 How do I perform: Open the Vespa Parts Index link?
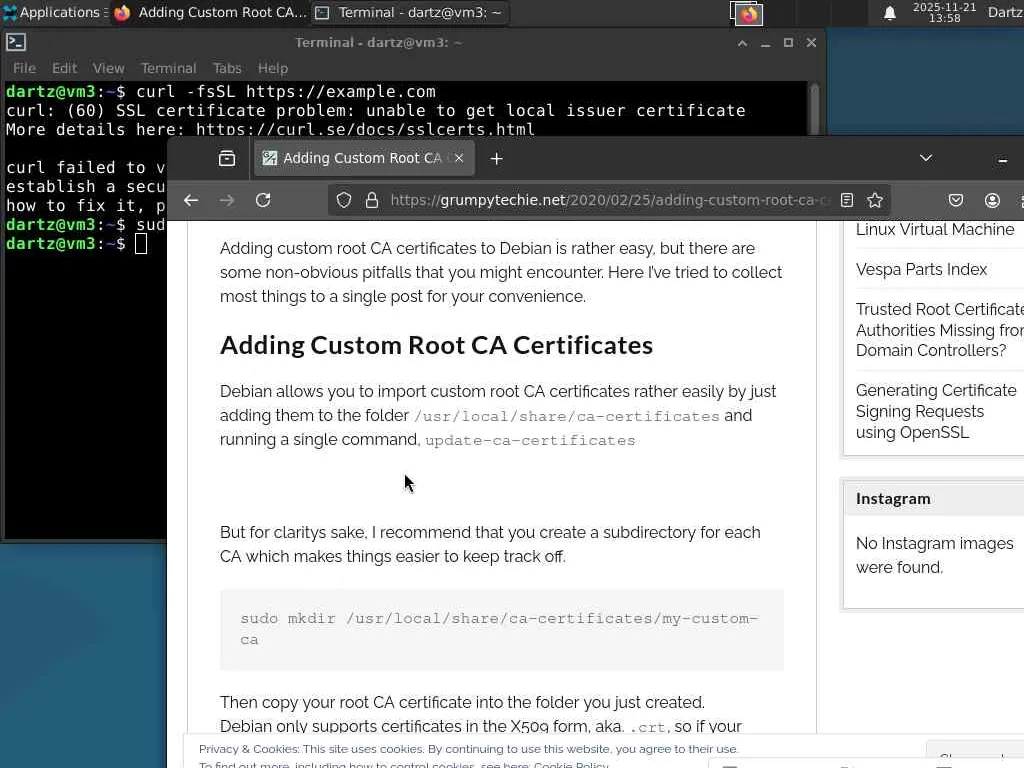921,269
